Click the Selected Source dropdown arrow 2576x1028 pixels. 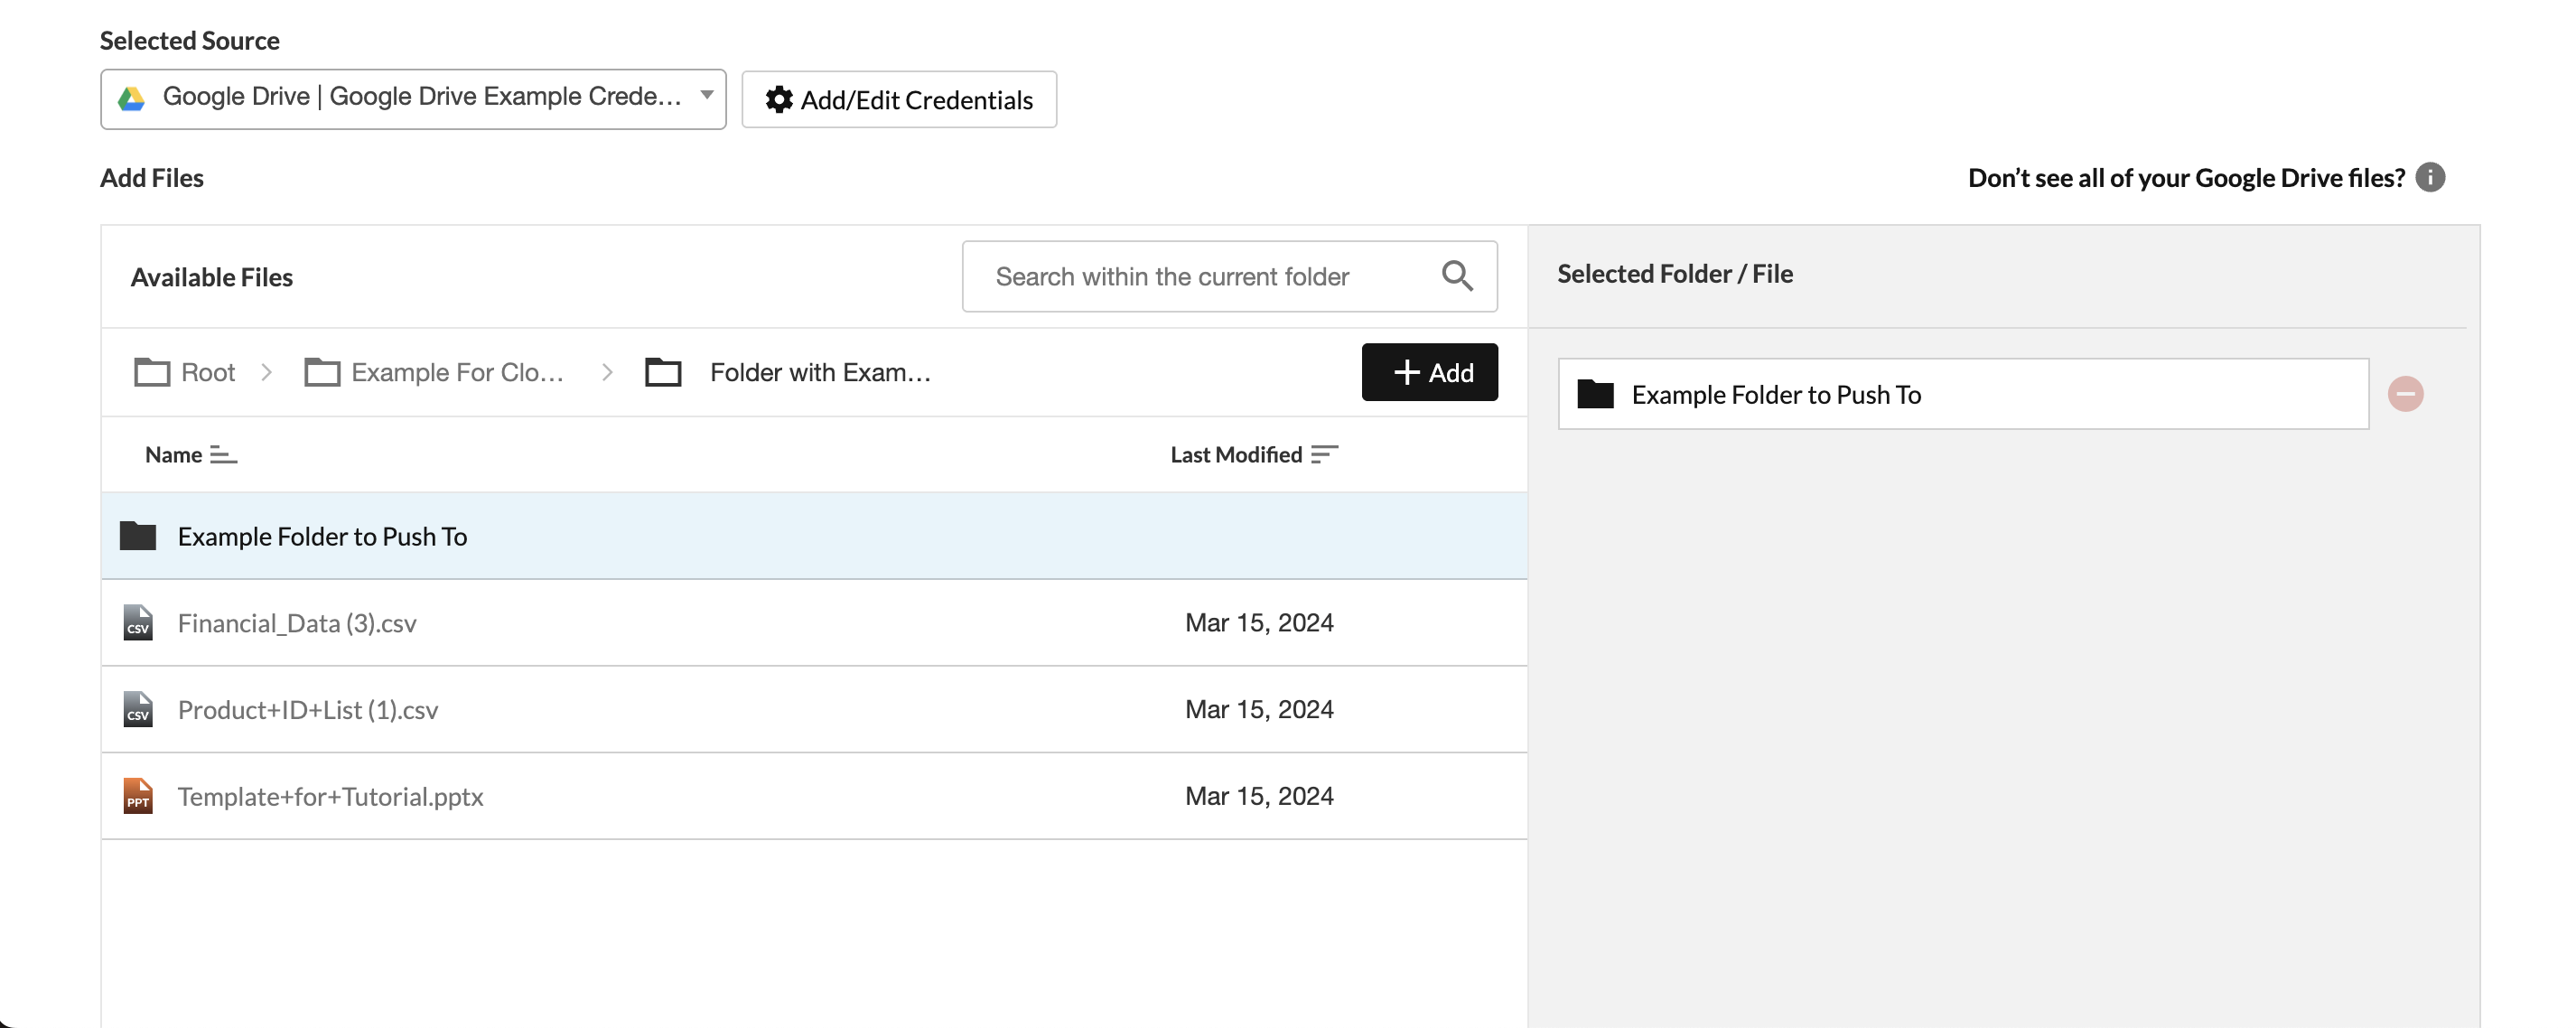pyautogui.click(x=706, y=96)
